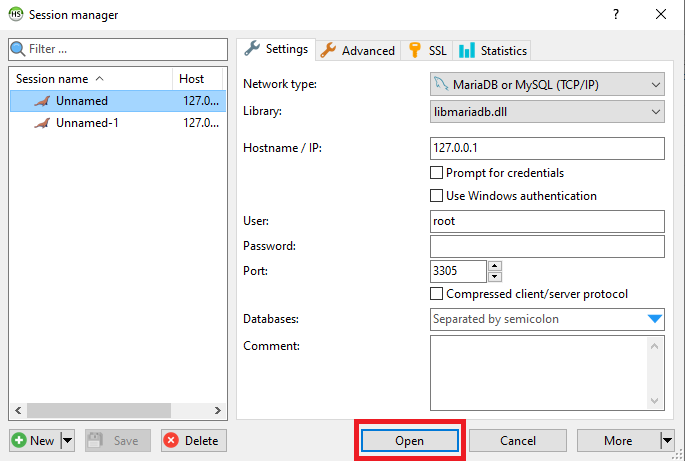Select the Unnamed session row
This screenshot has width=685, height=461.
click(x=118, y=101)
